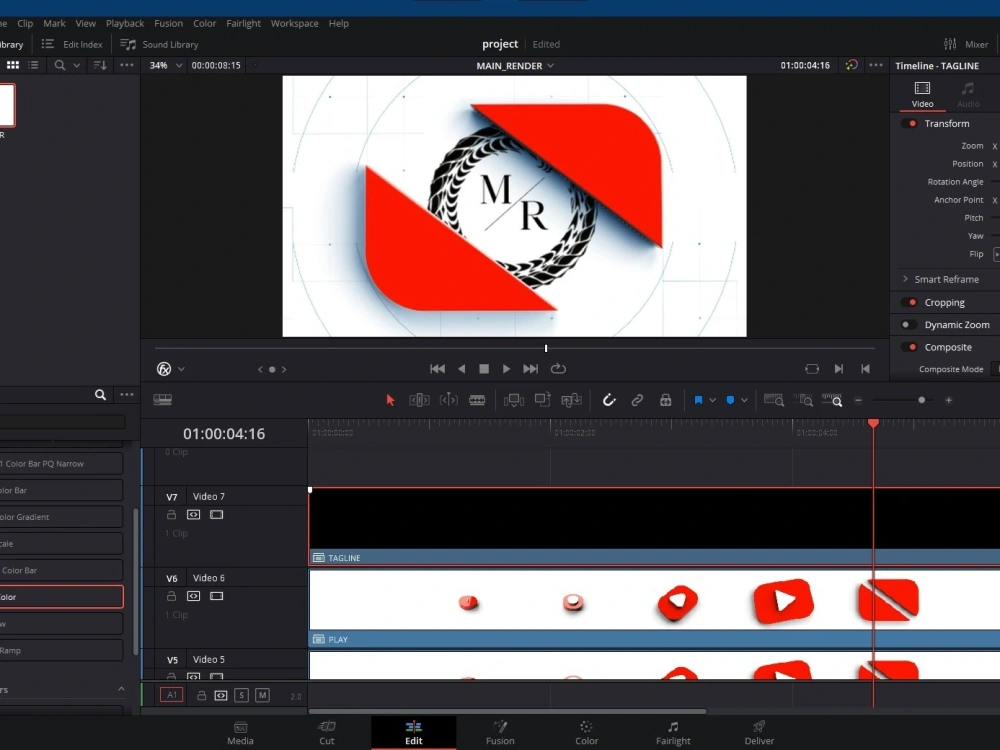Open the Fusion menu
The image size is (1000, 750).
point(168,24)
